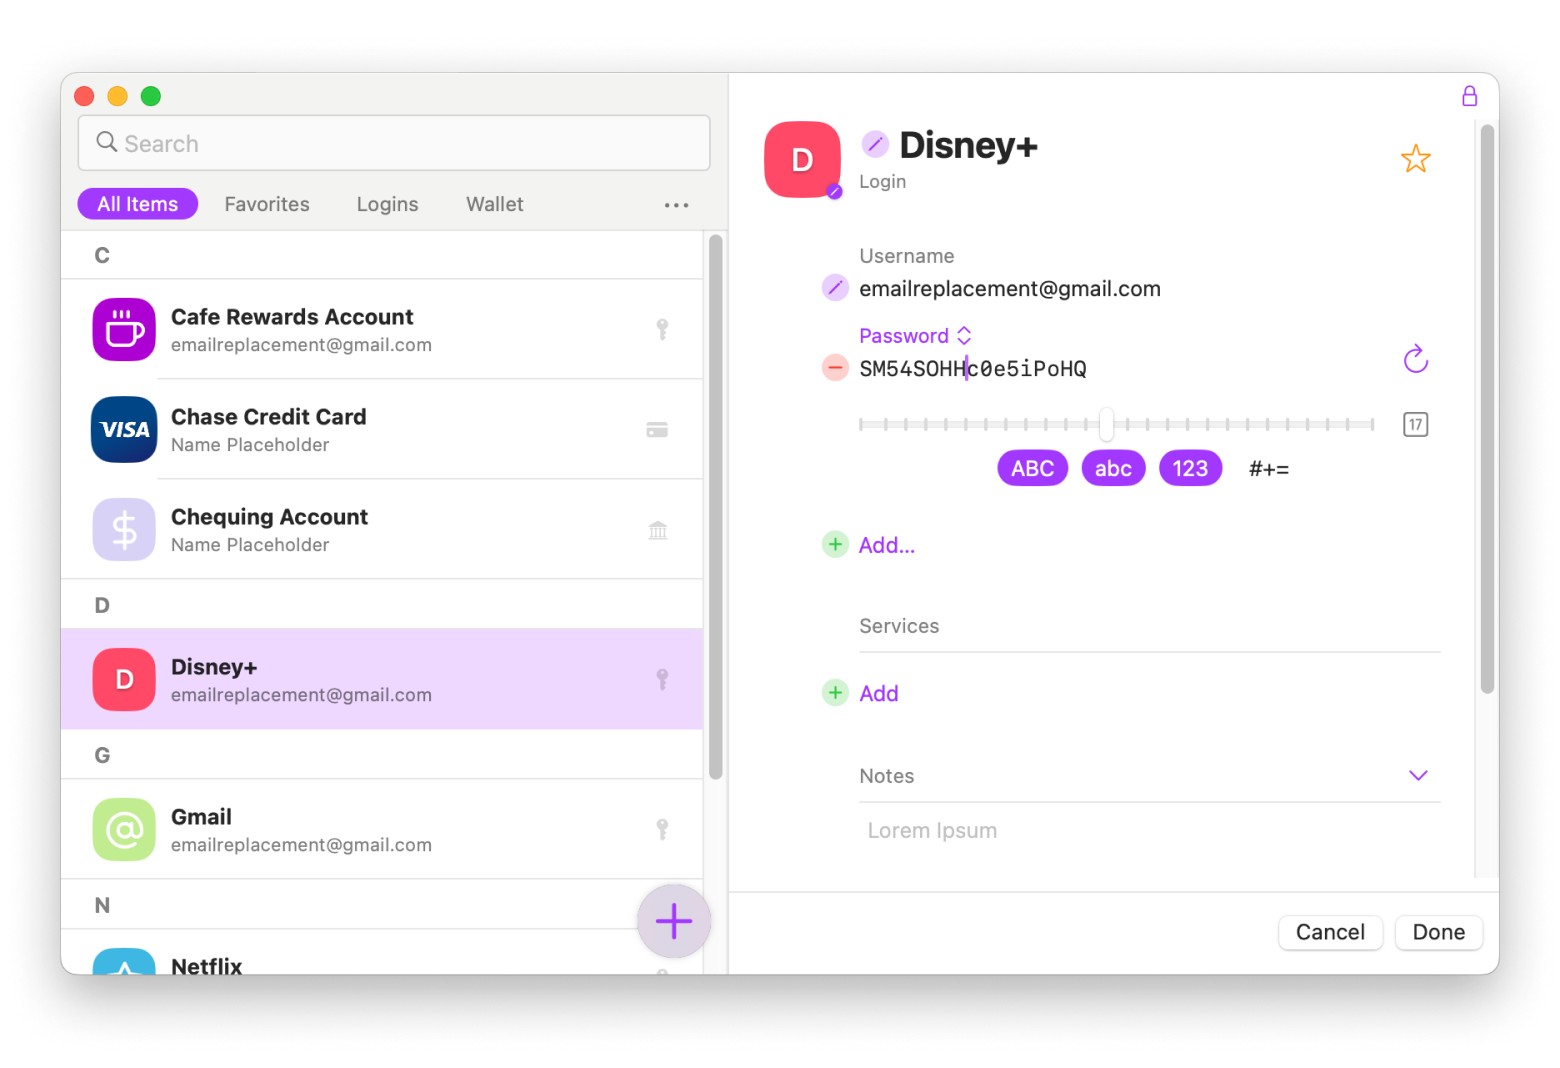
Task: Click the Gmail at-sign icon
Action: tap(124, 830)
